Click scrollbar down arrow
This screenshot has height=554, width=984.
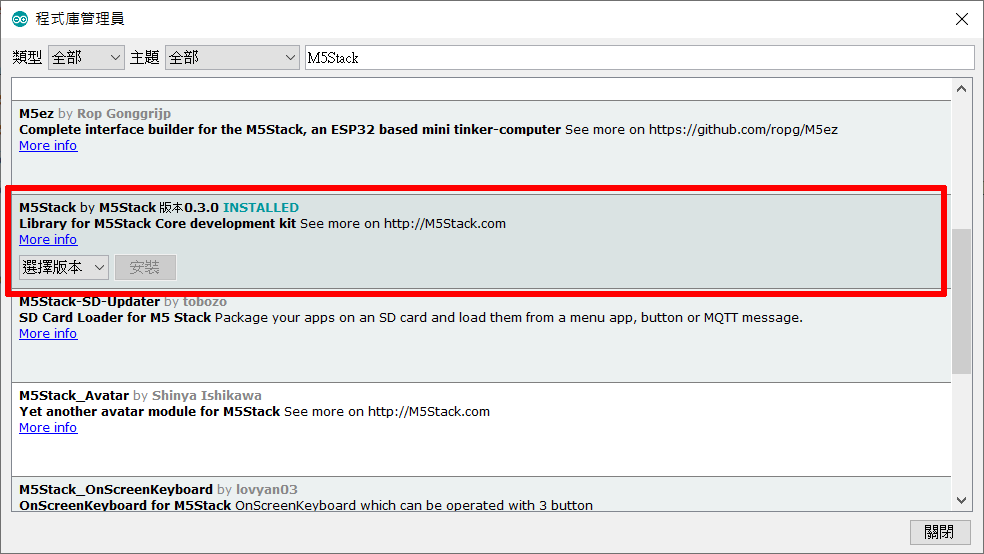pyautogui.click(x=961, y=500)
